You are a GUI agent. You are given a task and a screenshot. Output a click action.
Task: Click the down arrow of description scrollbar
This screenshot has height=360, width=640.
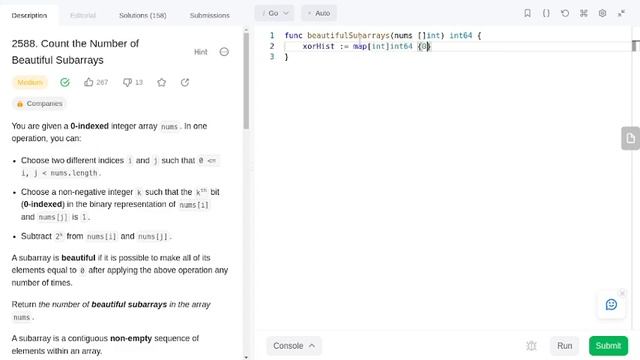[246, 357]
